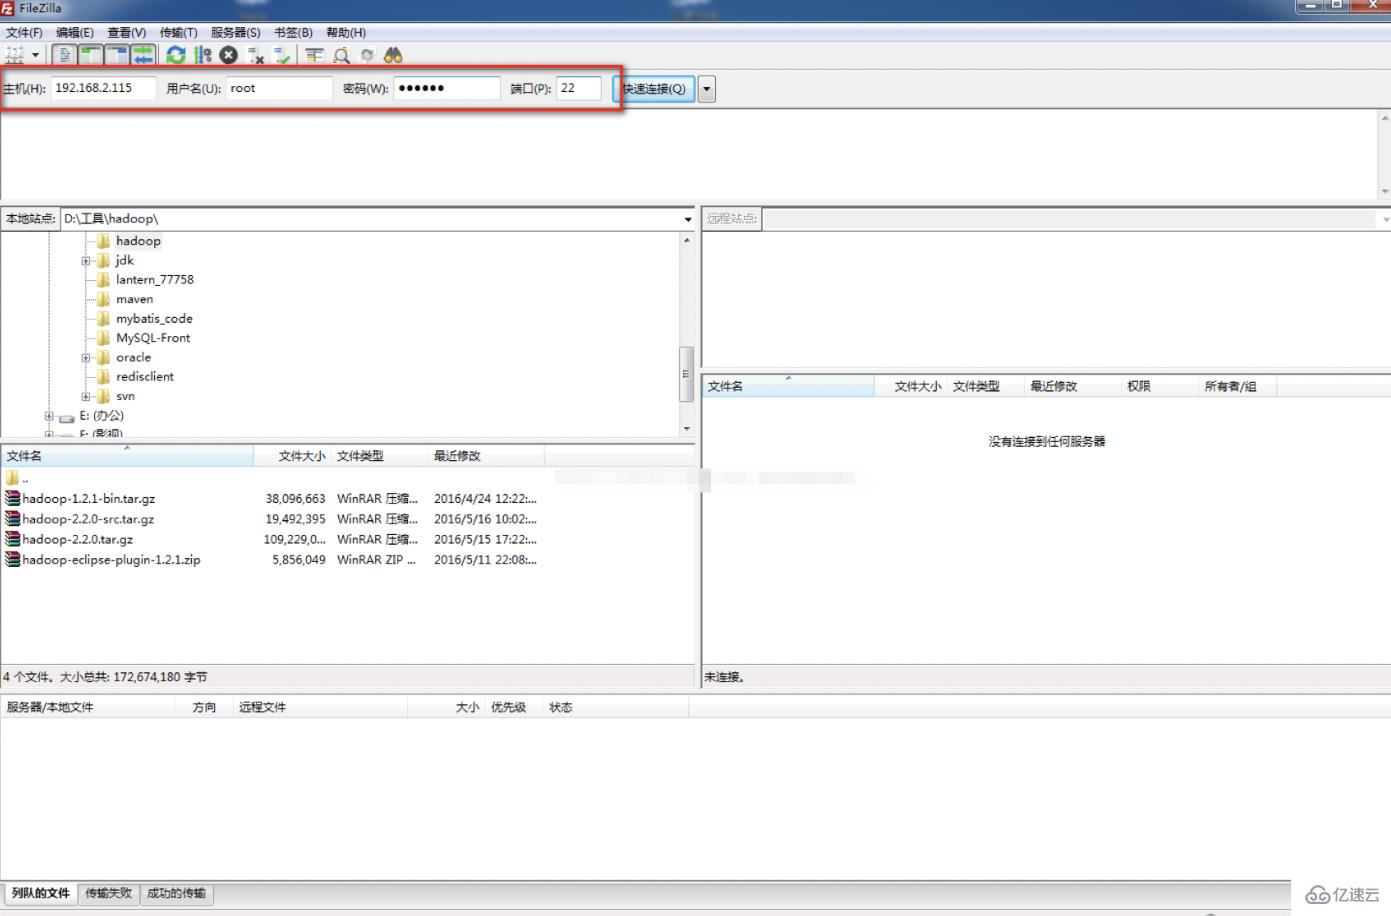
Task: Sort local files by 文件类型 column
Action: pos(380,456)
